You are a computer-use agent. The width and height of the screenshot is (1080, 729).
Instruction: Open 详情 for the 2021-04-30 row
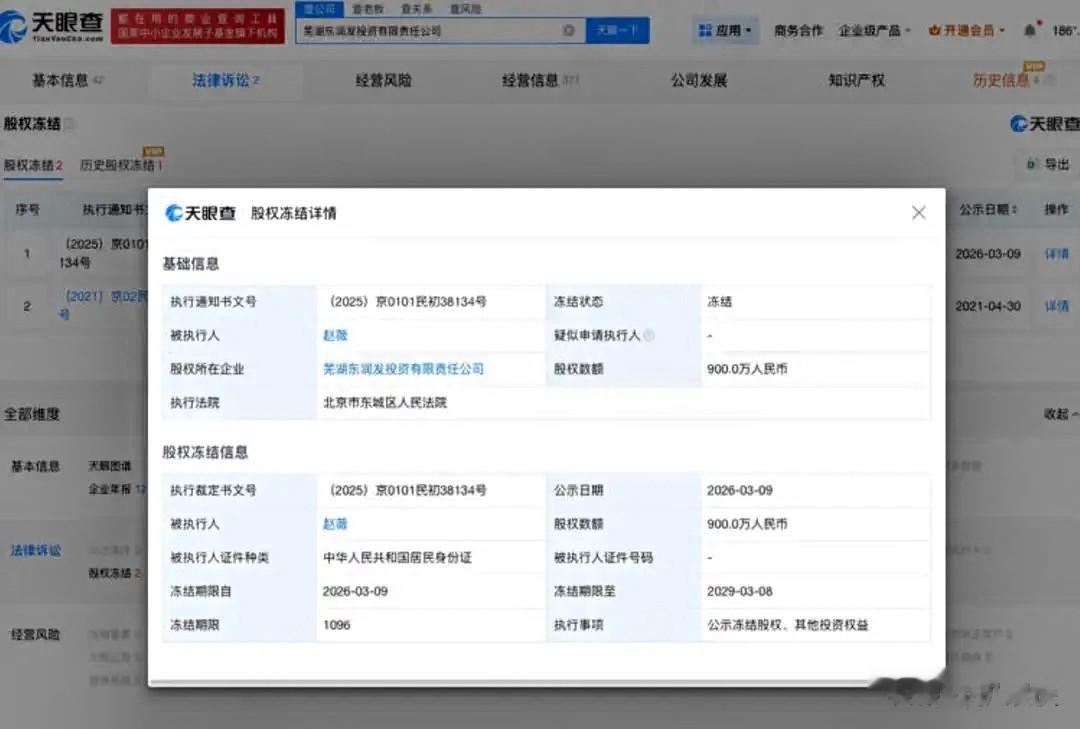tap(1057, 306)
